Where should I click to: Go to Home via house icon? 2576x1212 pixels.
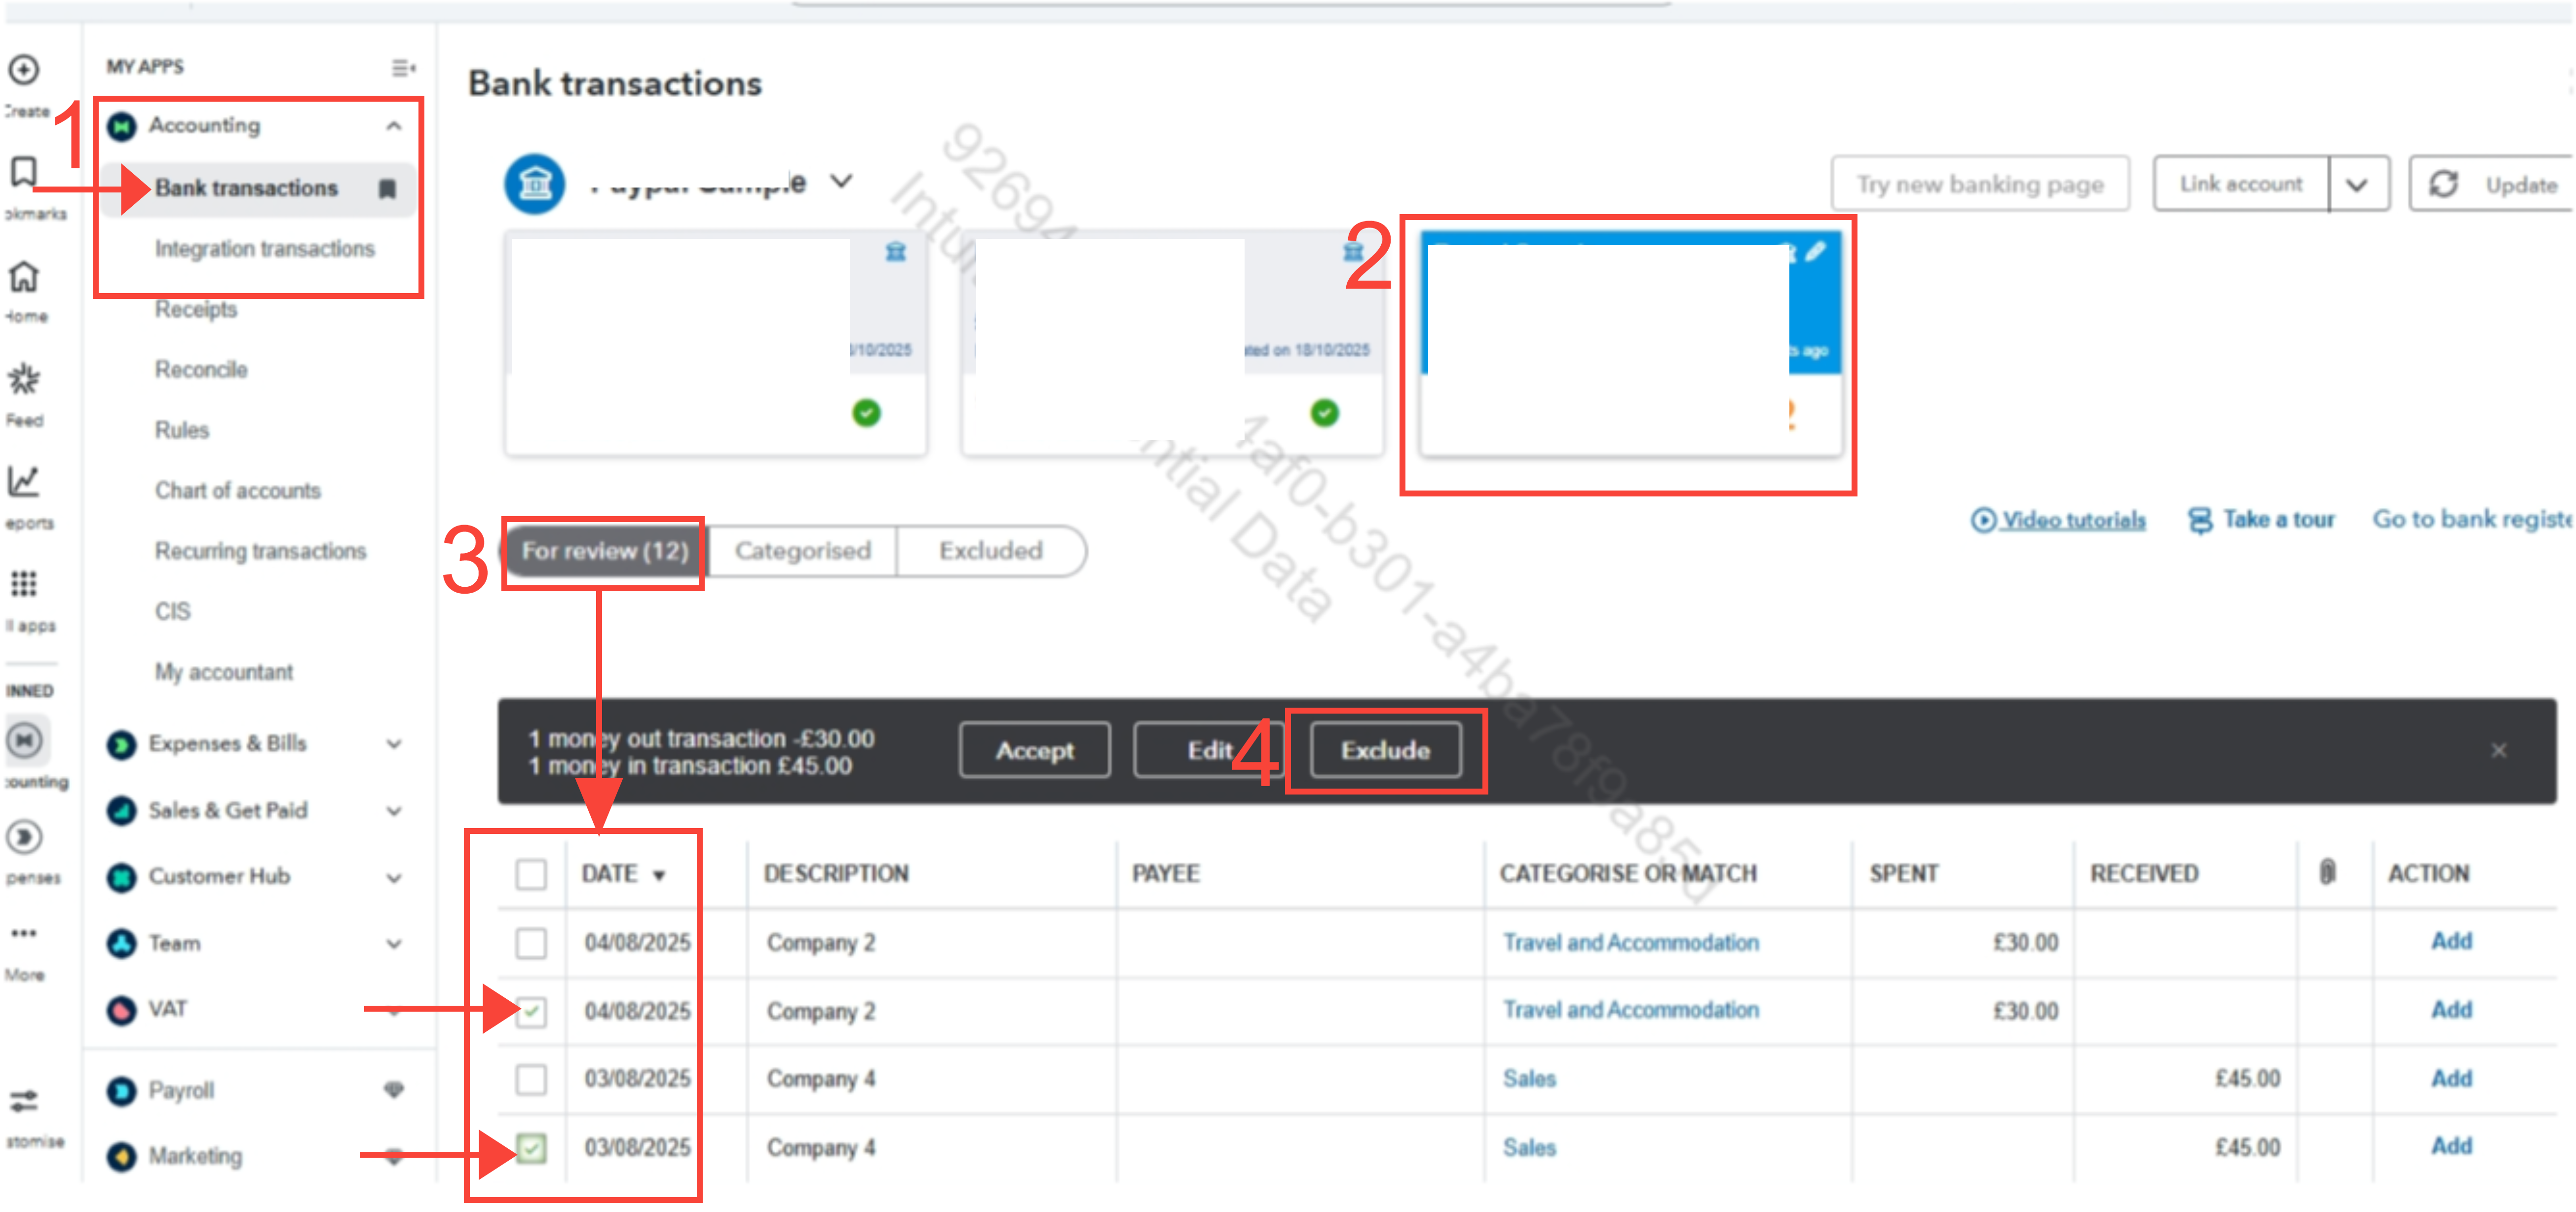24,277
